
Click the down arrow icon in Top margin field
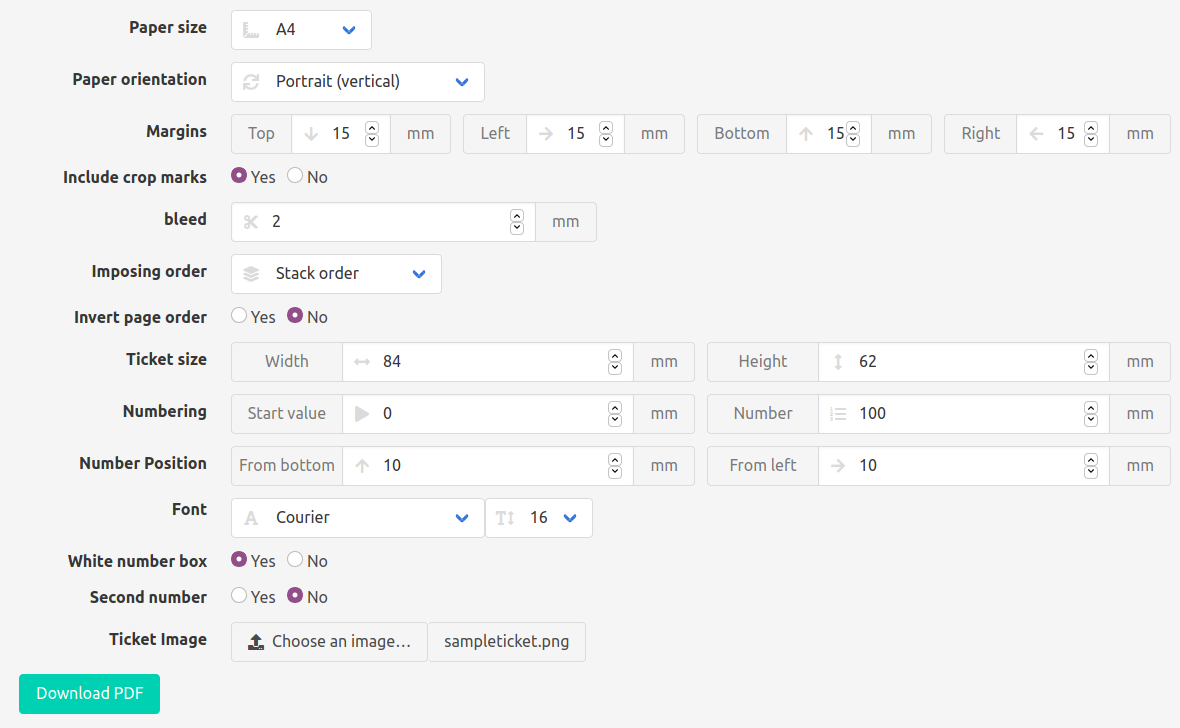pyautogui.click(x=311, y=134)
